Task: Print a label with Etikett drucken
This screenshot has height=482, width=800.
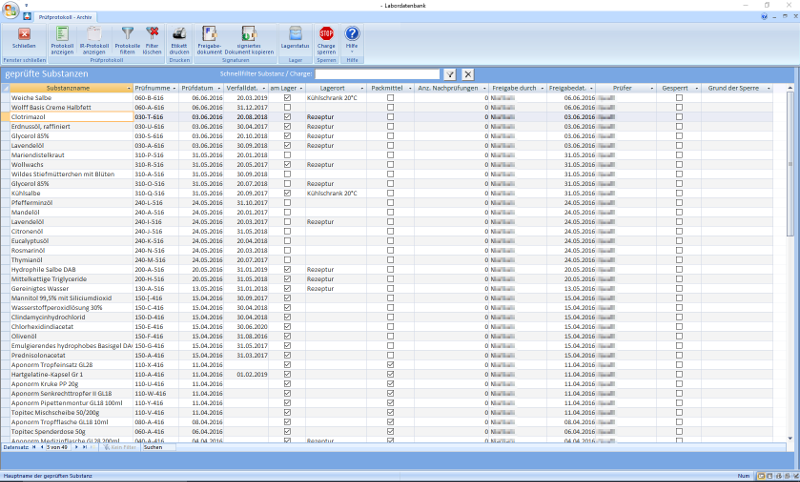Action: pyautogui.click(x=179, y=35)
